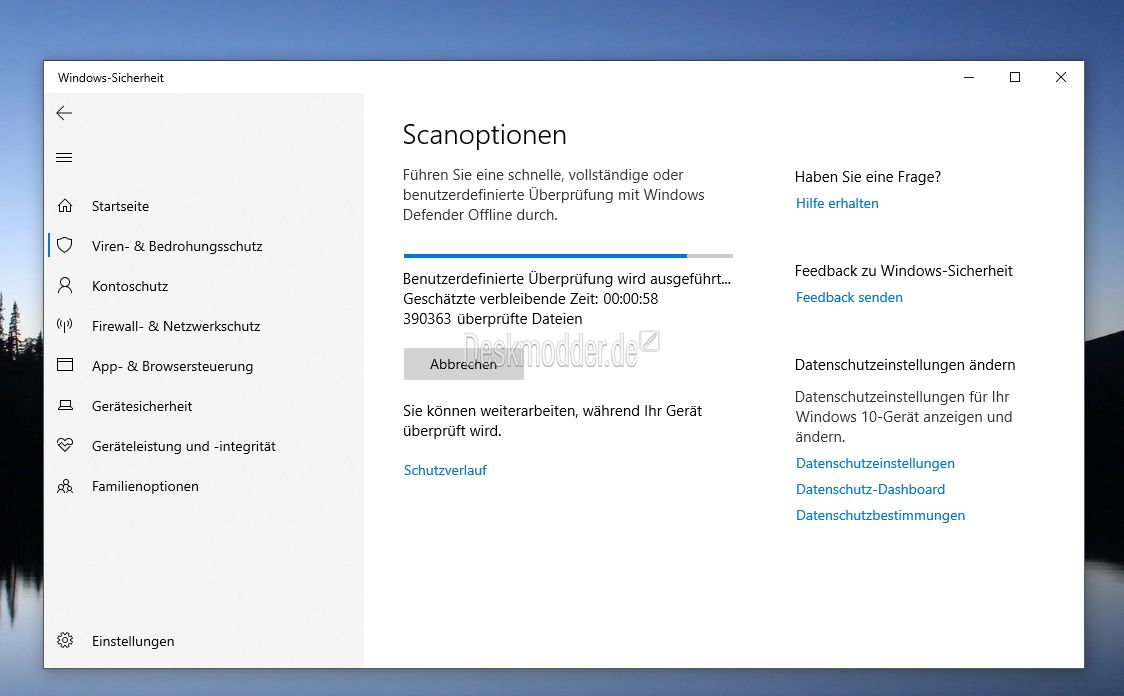Image resolution: width=1124 pixels, height=696 pixels.
Task: Click the heart icon for Geräteleistung
Action: [65, 446]
